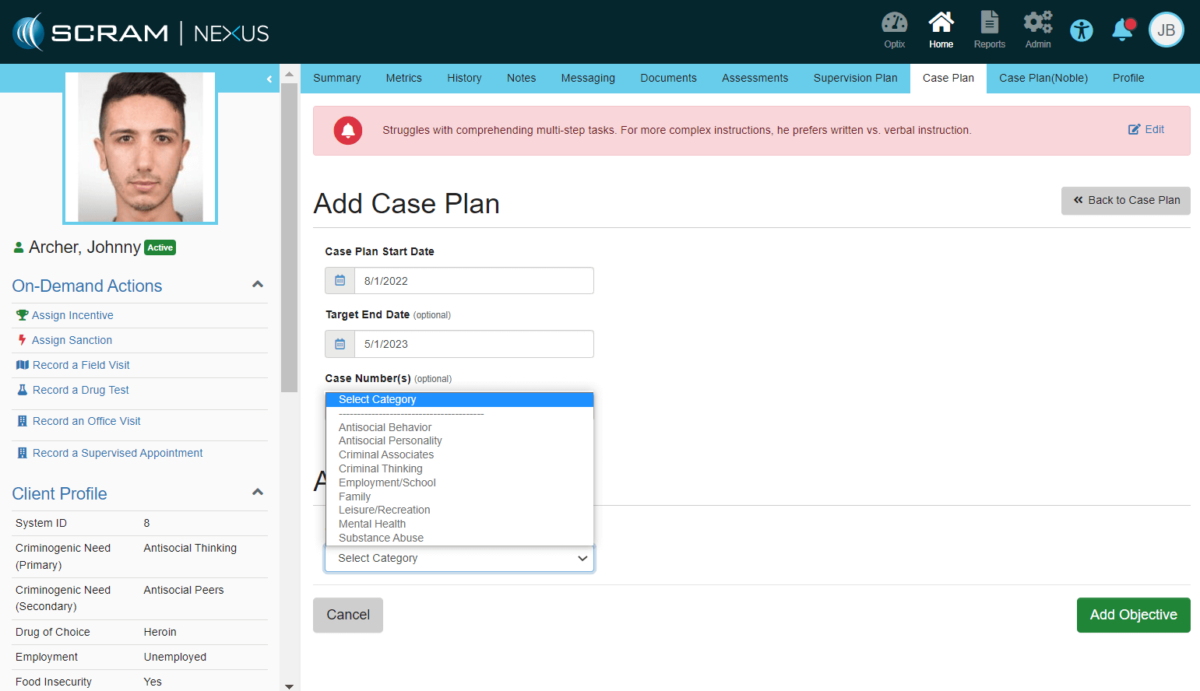This screenshot has width=1200, height=691.
Task: Click the Add Objective button
Action: click(x=1133, y=615)
